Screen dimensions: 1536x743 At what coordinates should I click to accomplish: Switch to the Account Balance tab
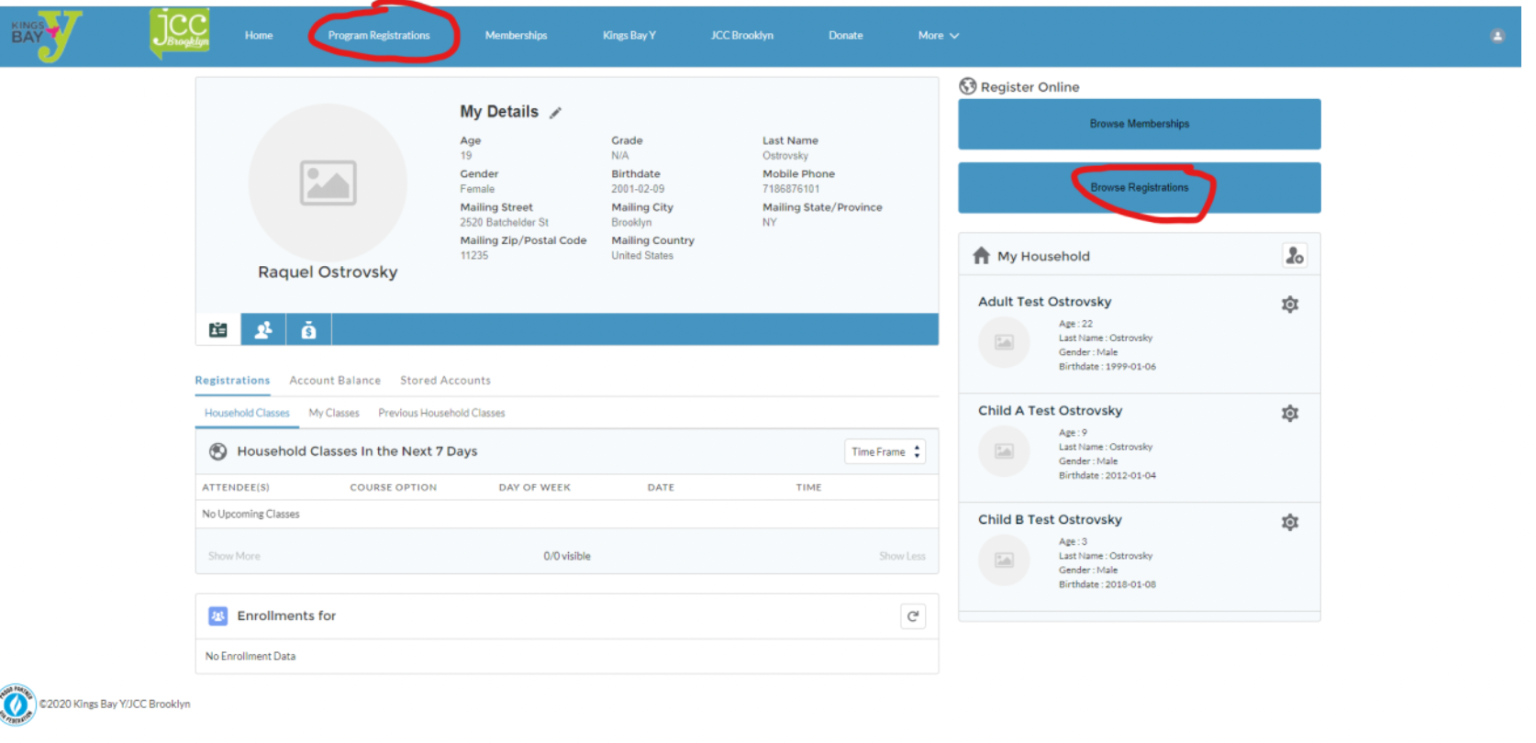(335, 381)
